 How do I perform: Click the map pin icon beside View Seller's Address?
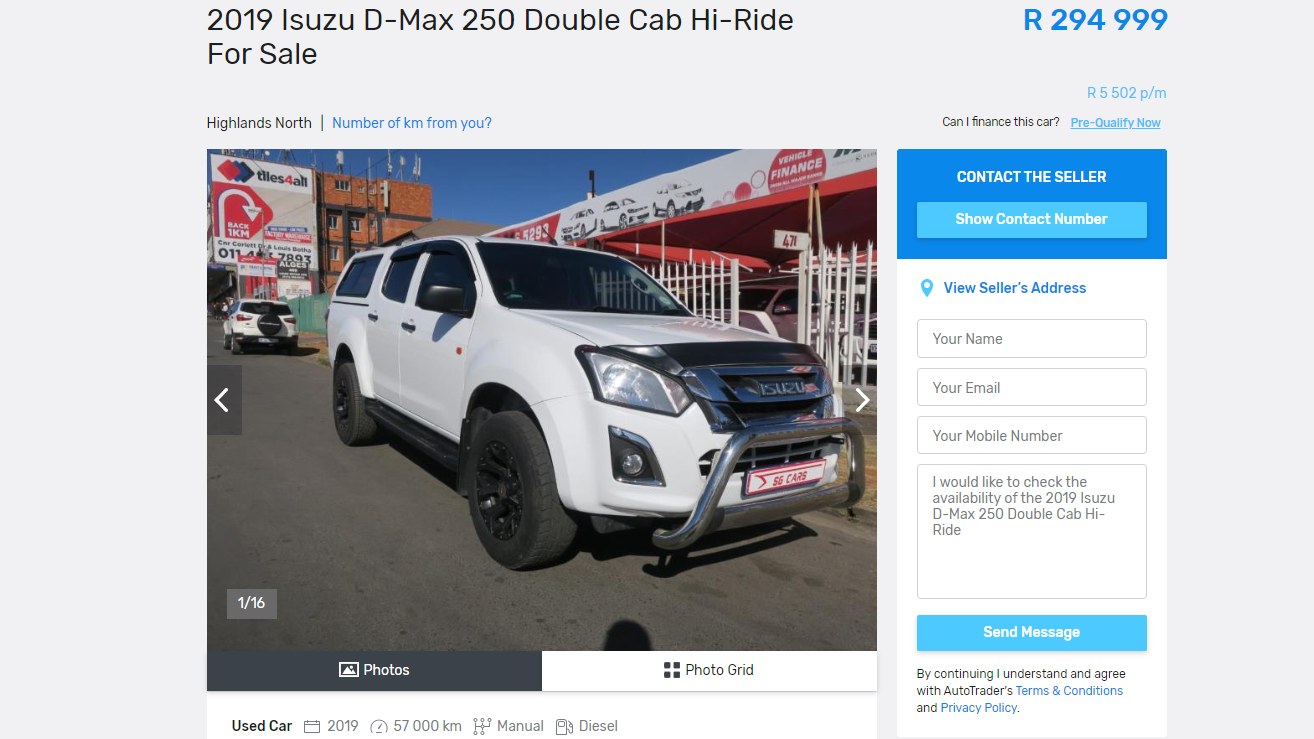[926, 288]
